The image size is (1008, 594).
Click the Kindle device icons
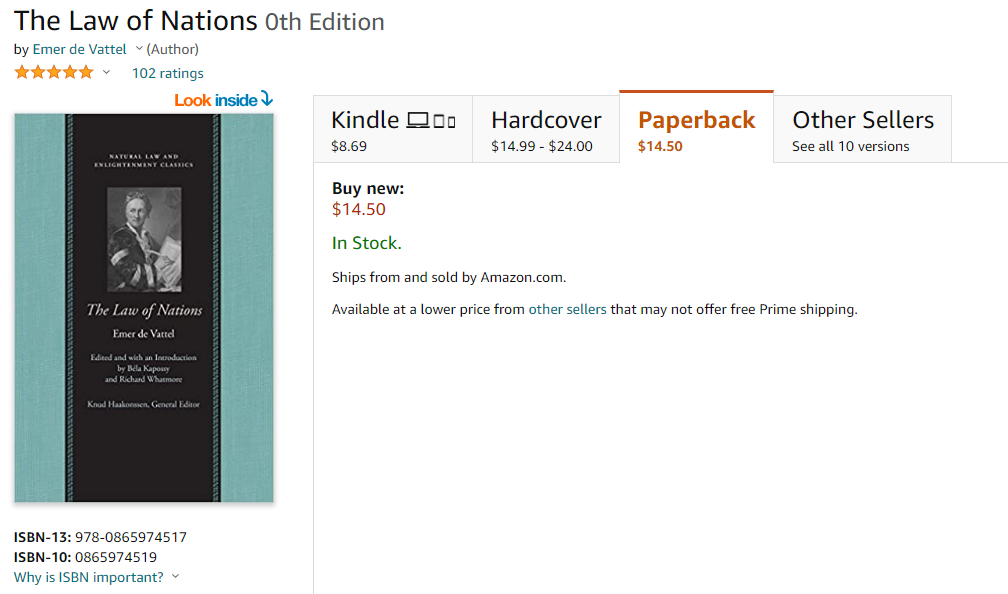pyautogui.click(x=431, y=121)
